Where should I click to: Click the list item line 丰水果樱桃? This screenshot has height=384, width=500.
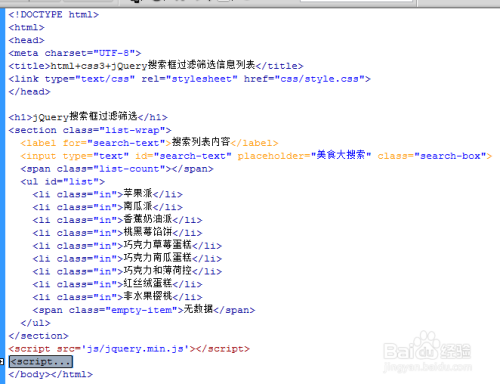point(117,296)
